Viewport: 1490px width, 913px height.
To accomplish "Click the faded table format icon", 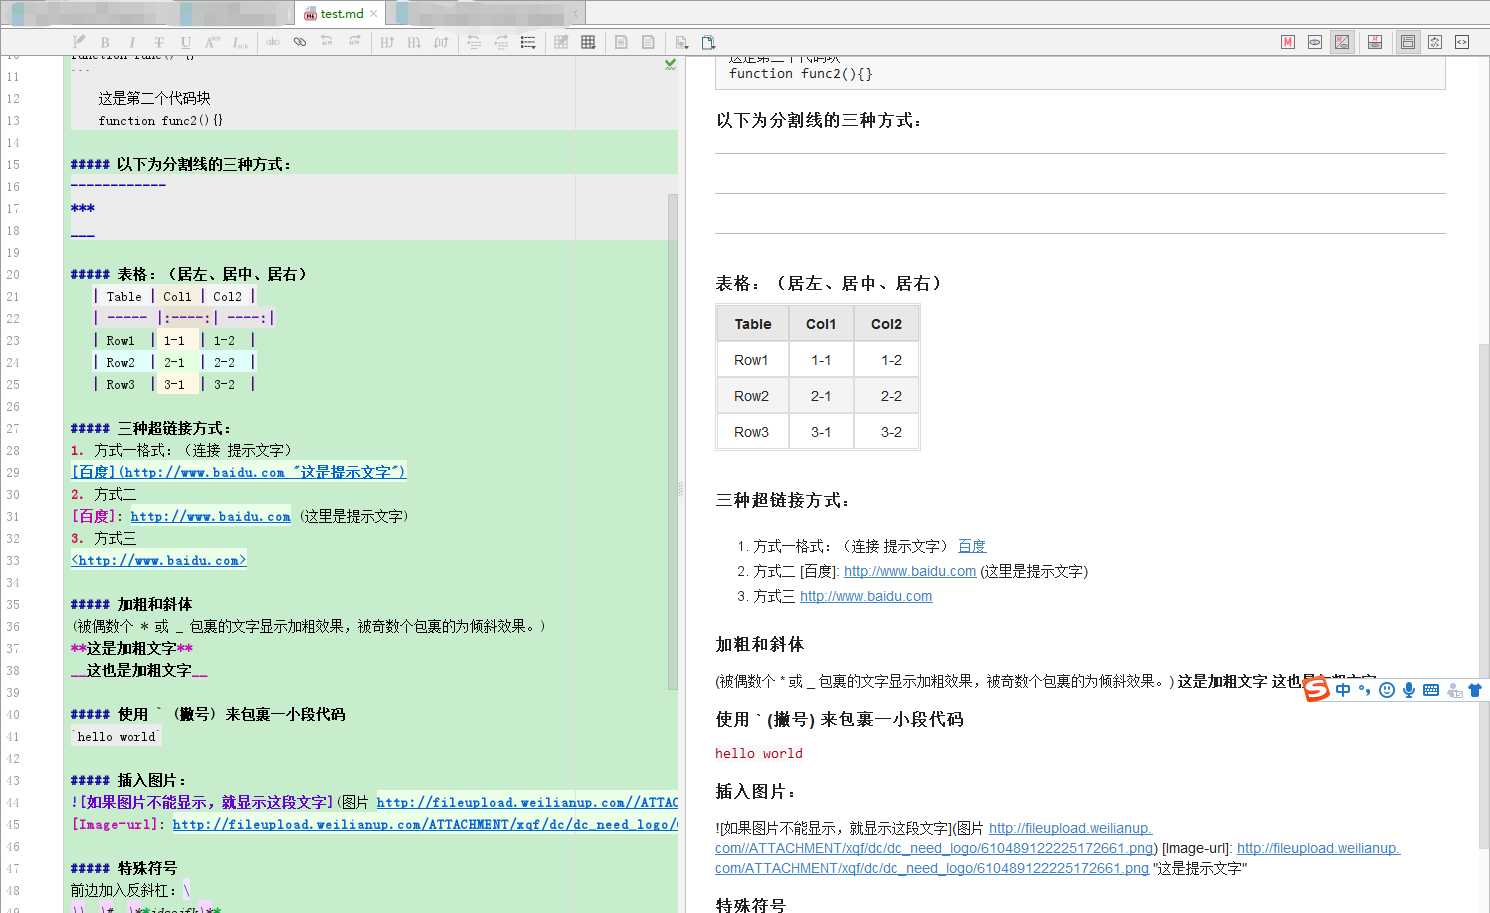I will (x=561, y=42).
